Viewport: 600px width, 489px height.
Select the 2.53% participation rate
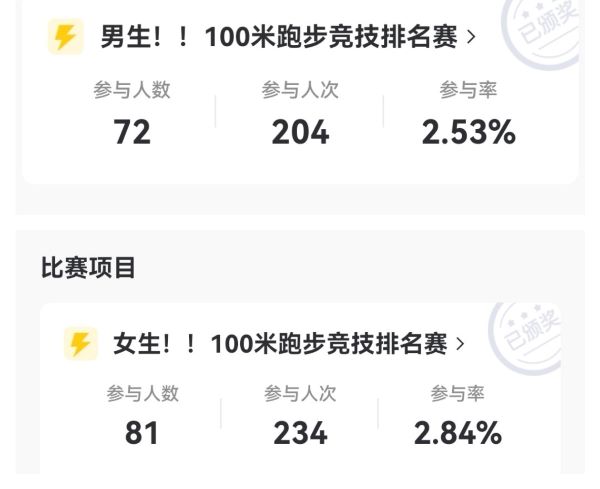click(x=468, y=131)
